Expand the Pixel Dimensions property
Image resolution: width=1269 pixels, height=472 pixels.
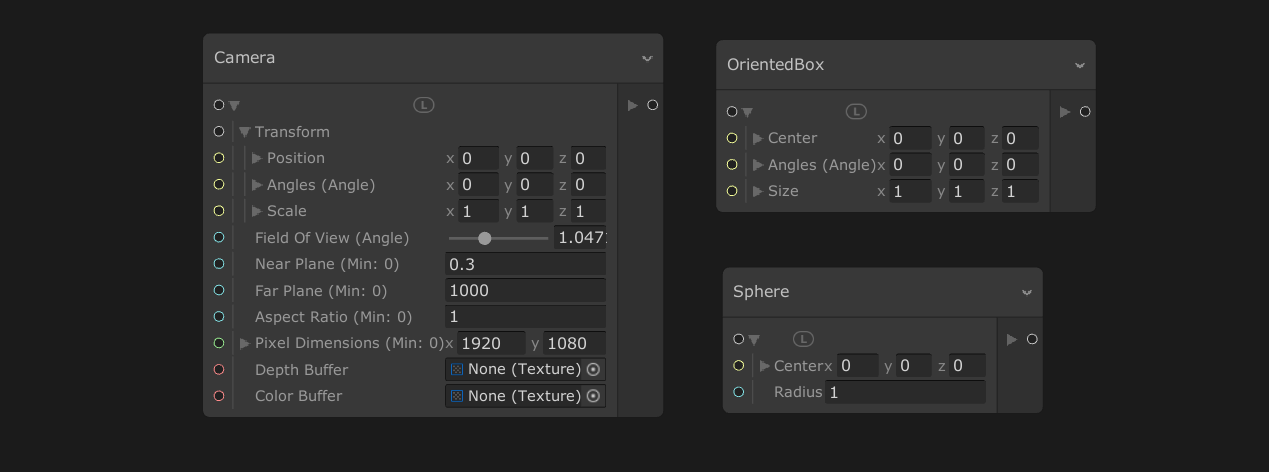(x=245, y=343)
